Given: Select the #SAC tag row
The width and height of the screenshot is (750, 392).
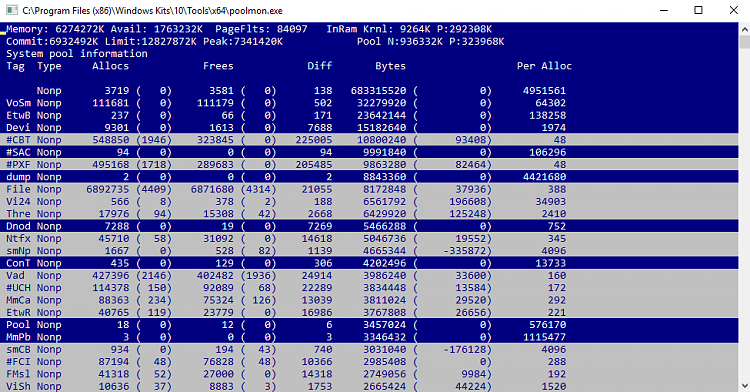Looking at the screenshot, I should [369, 152].
